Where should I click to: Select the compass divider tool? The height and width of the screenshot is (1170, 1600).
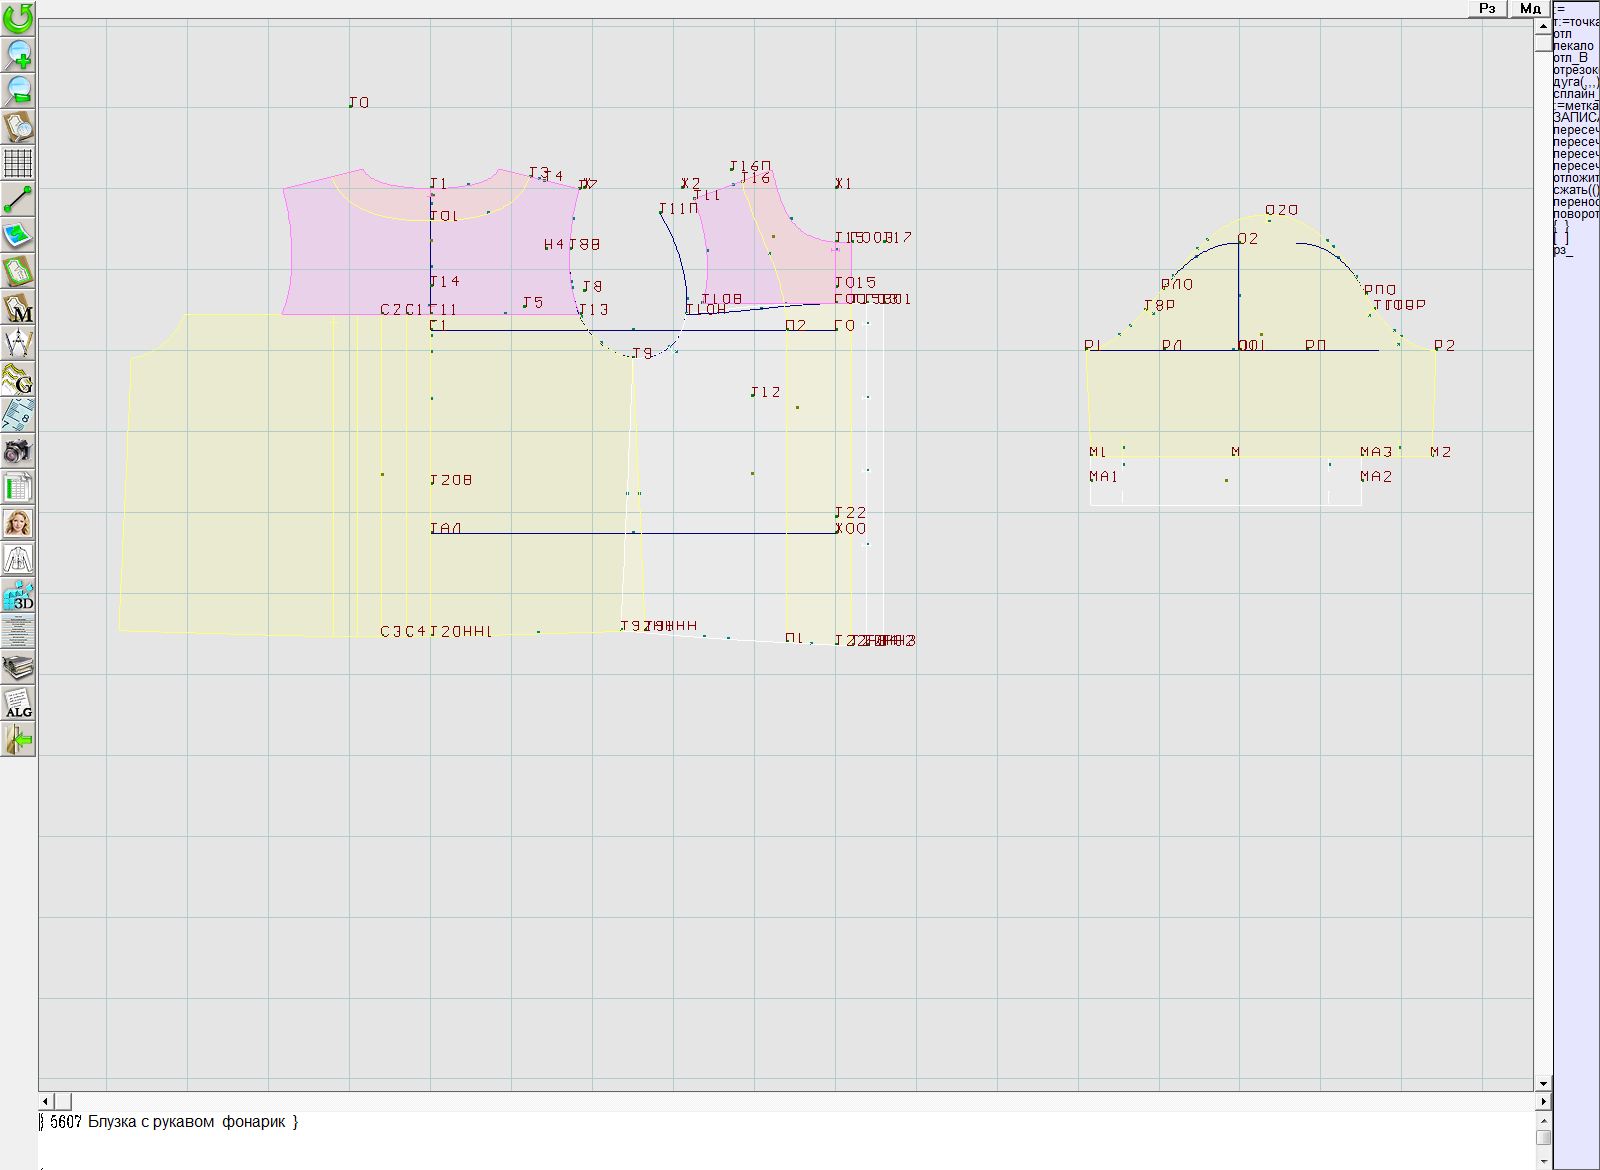pos(18,344)
